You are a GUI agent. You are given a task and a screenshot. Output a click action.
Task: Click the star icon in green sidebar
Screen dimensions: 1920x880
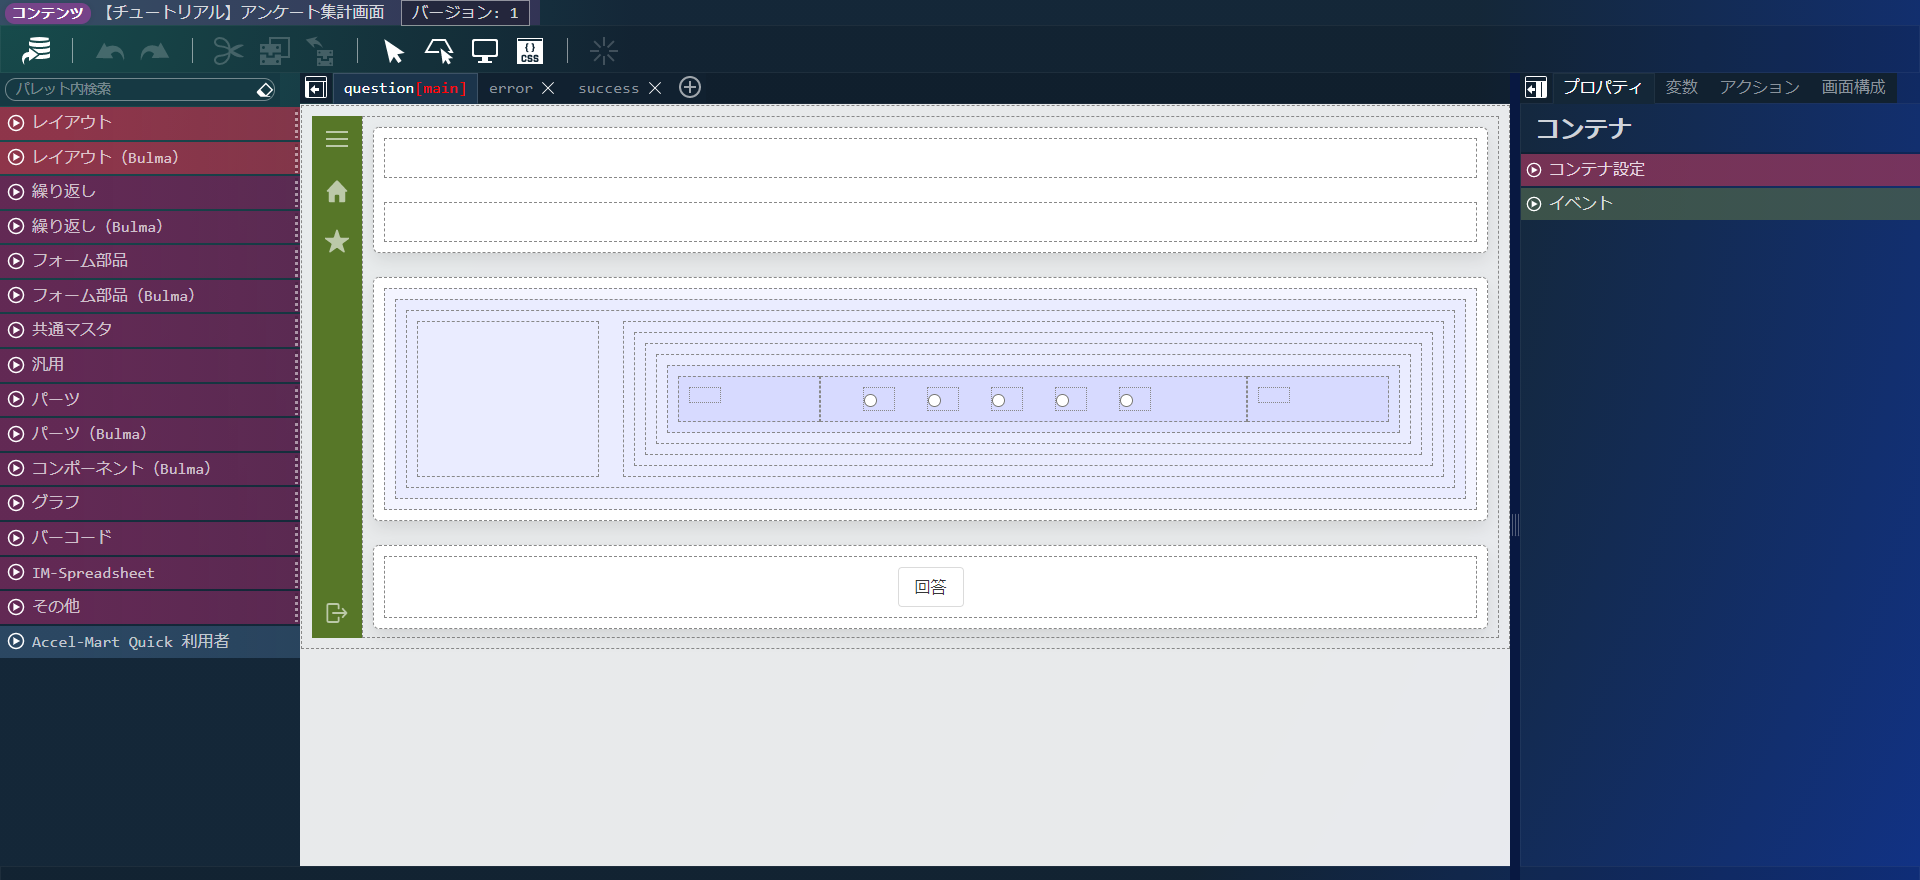(x=337, y=241)
